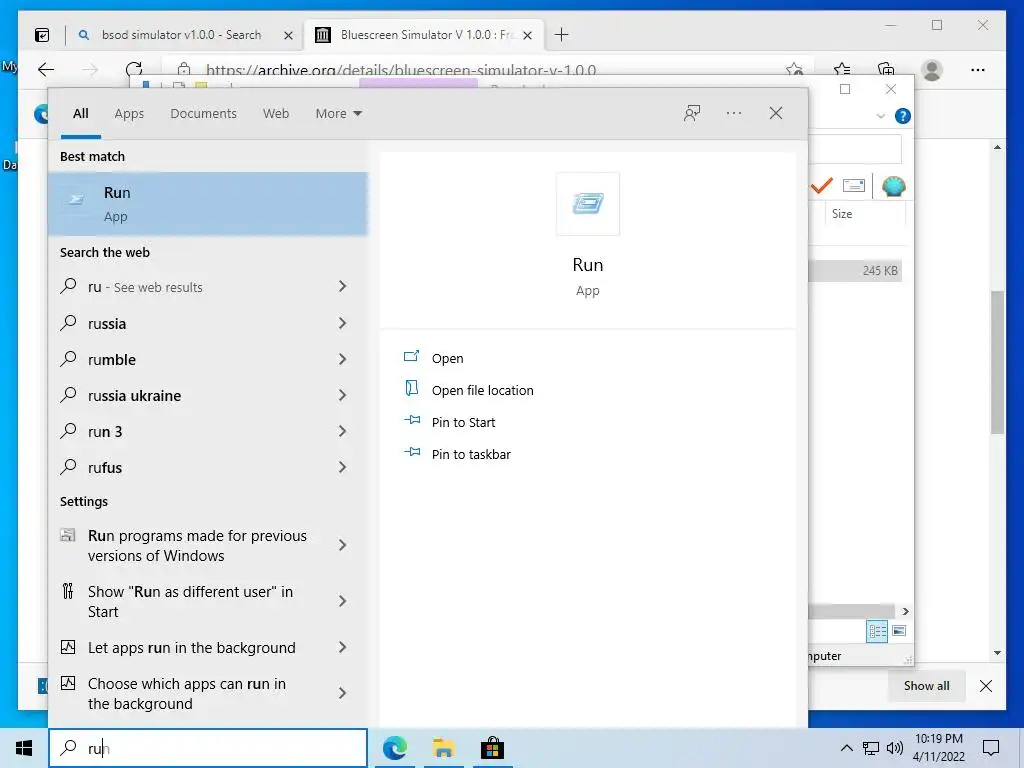This screenshot has width=1024, height=768.
Task: Select 'russia ukraine' web suggestion
Action: (134, 396)
